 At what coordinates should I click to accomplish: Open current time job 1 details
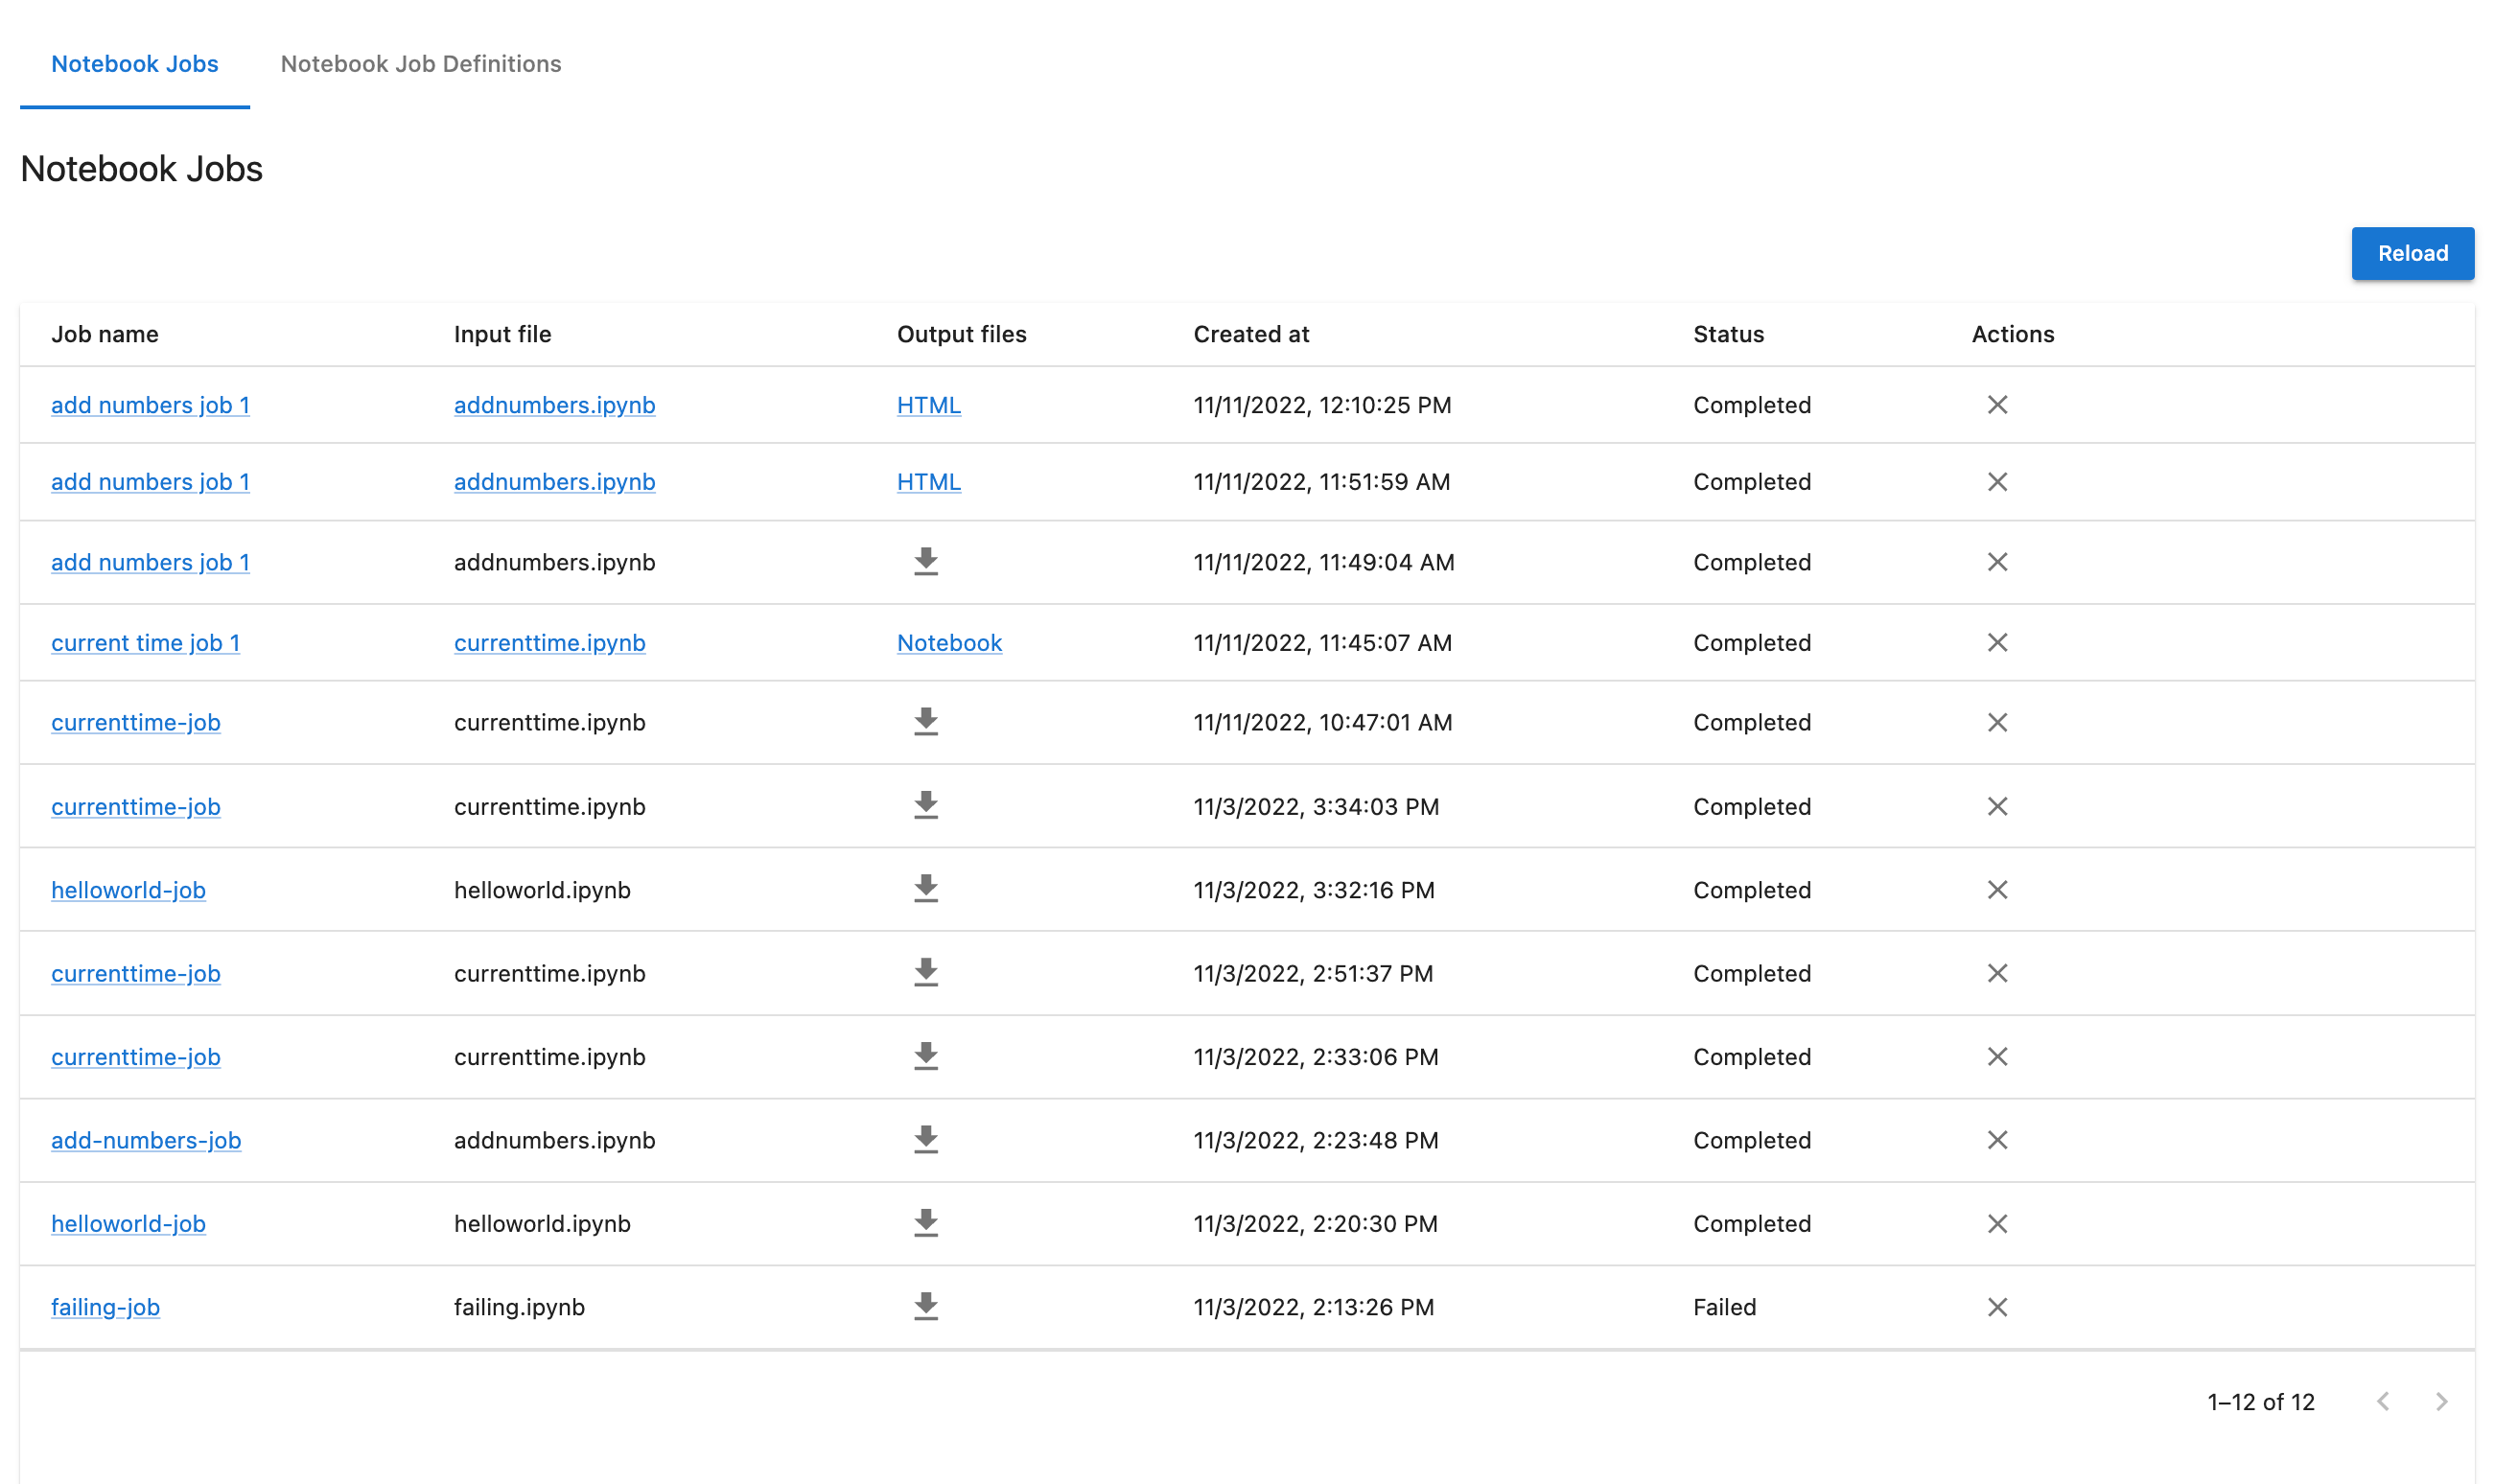click(145, 643)
